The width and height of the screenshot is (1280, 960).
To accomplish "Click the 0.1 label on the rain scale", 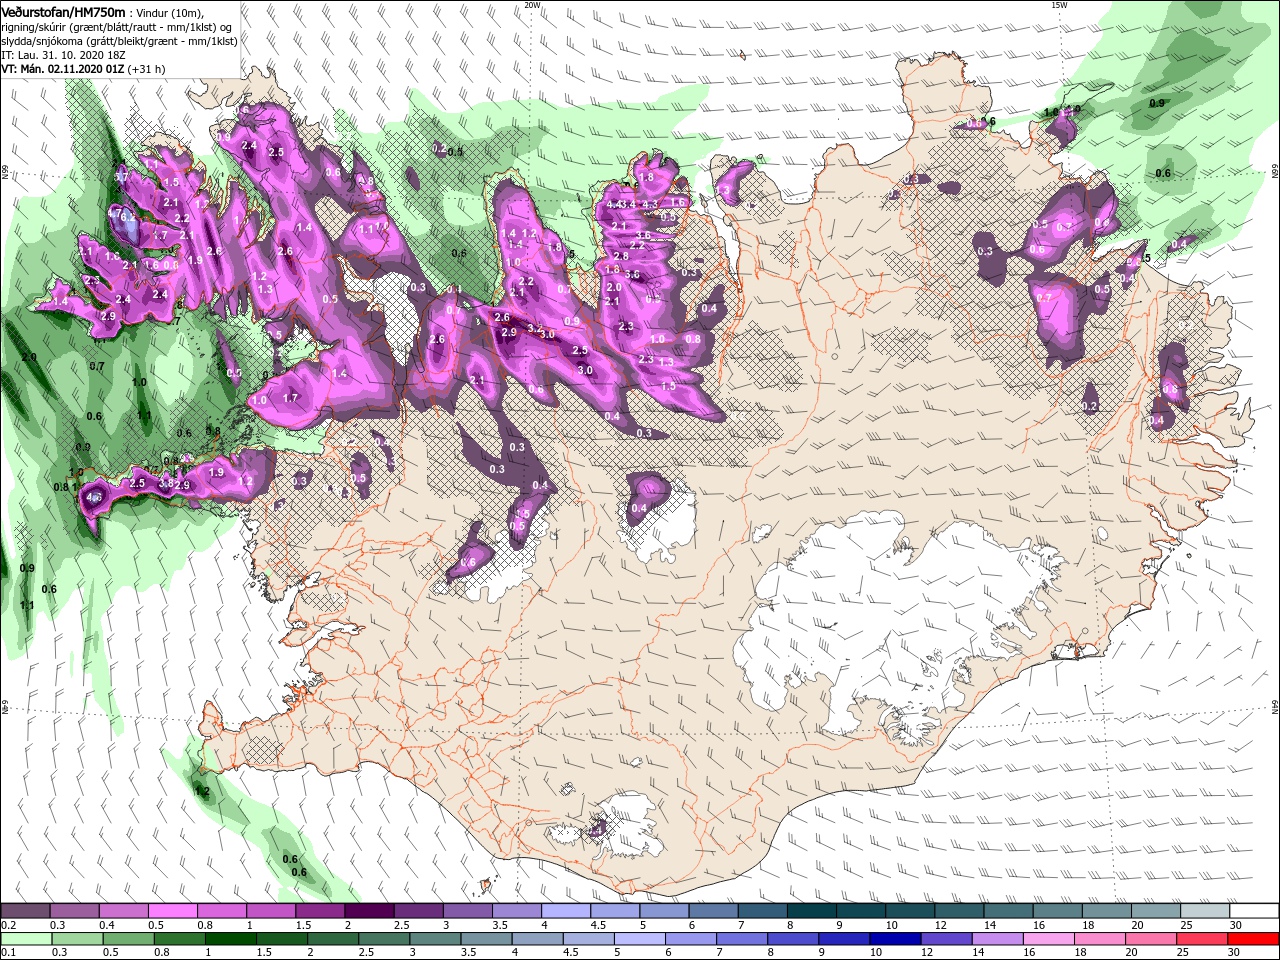I will (x=9, y=952).
